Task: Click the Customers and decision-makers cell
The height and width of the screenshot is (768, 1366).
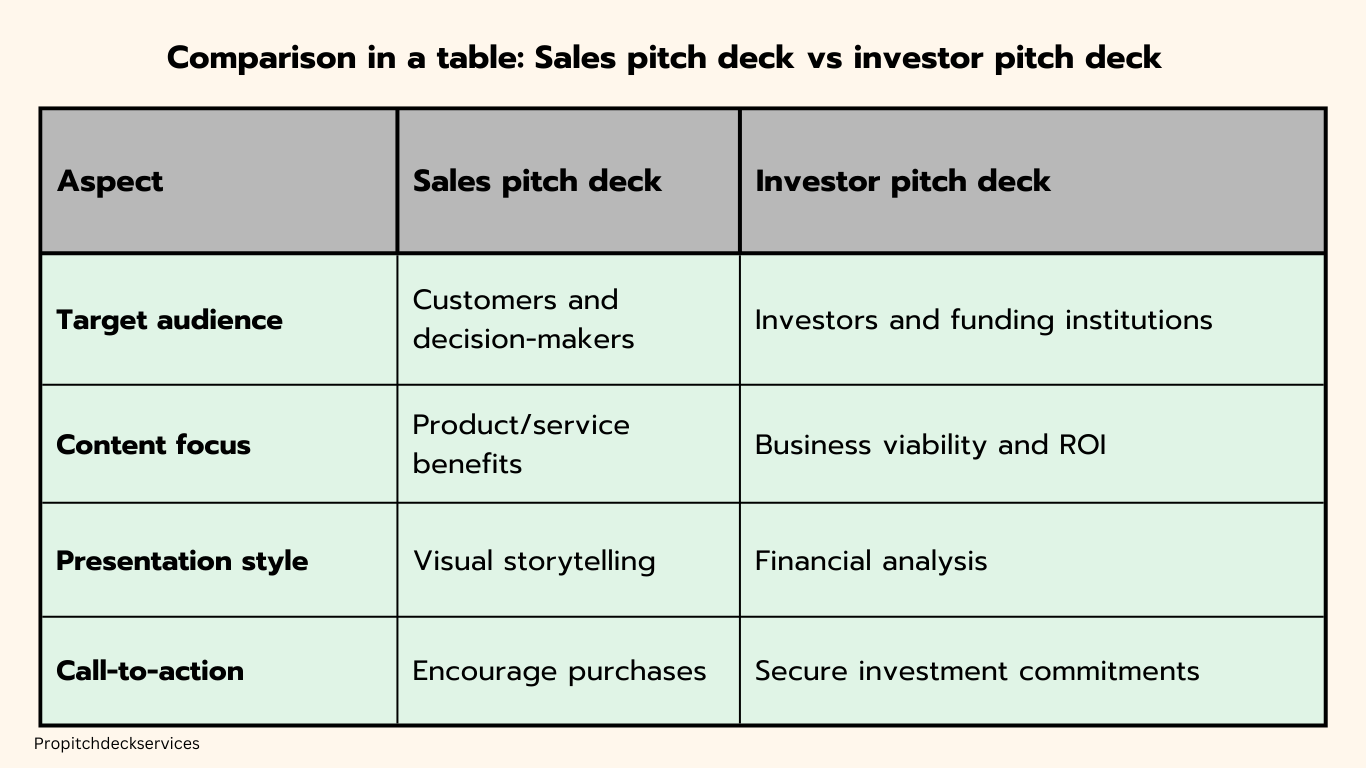Action: (x=523, y=319)
